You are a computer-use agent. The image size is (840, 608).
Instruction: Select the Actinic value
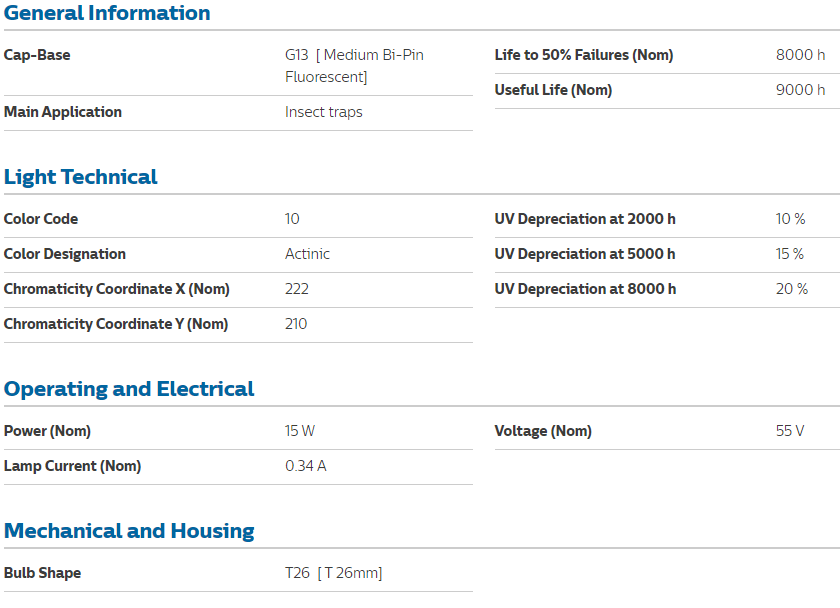[307, 254]
